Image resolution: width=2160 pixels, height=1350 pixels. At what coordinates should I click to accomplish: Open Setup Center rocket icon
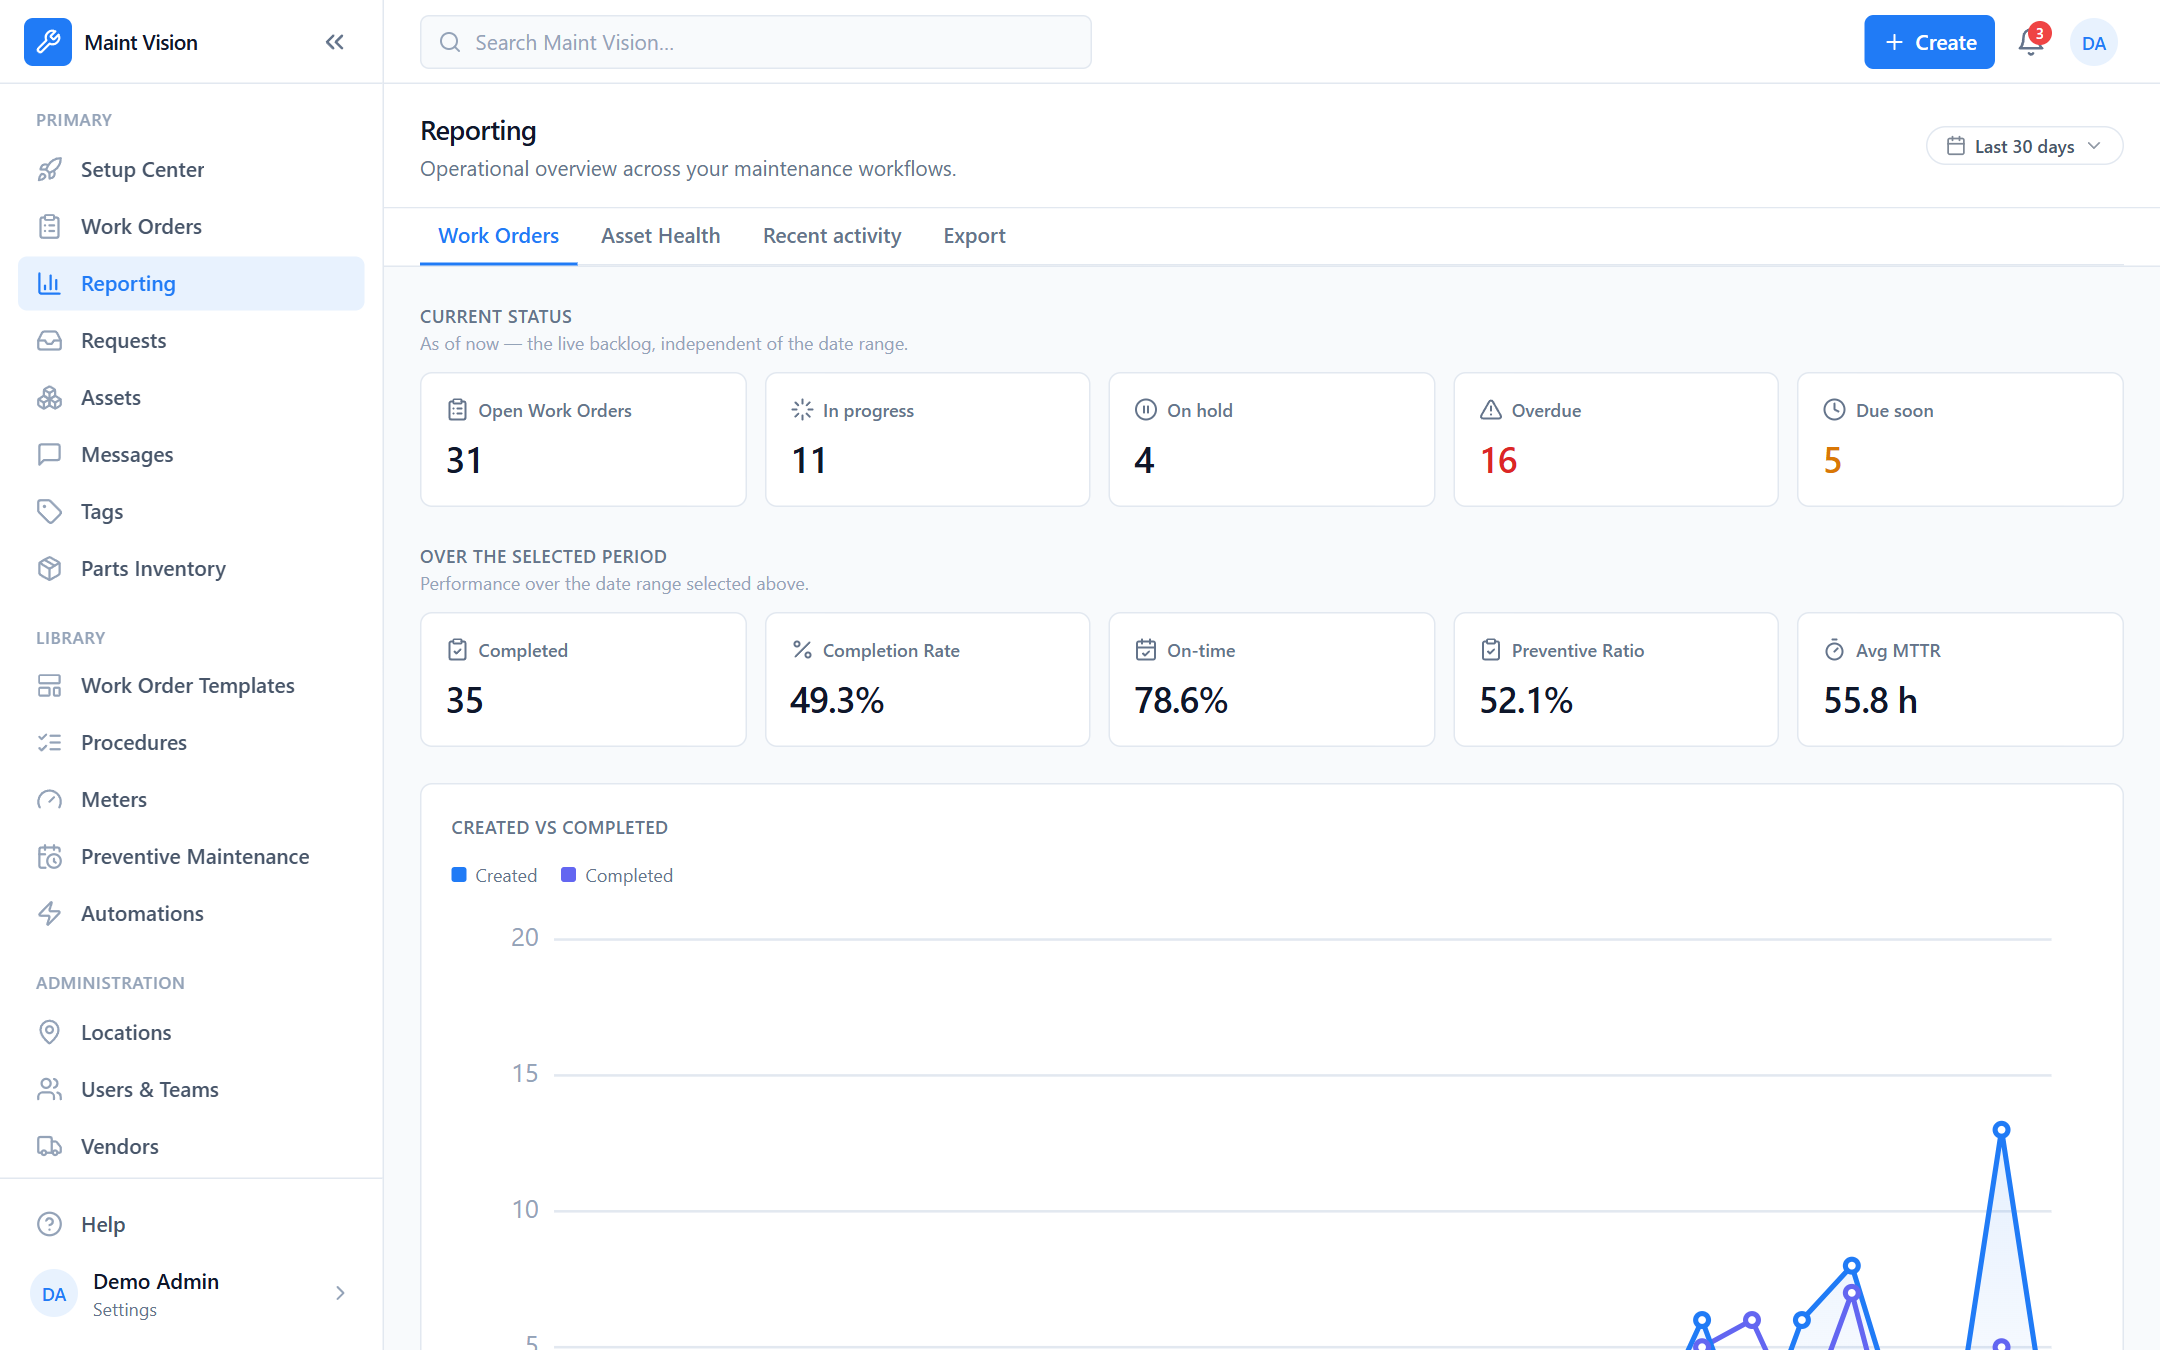49,170
